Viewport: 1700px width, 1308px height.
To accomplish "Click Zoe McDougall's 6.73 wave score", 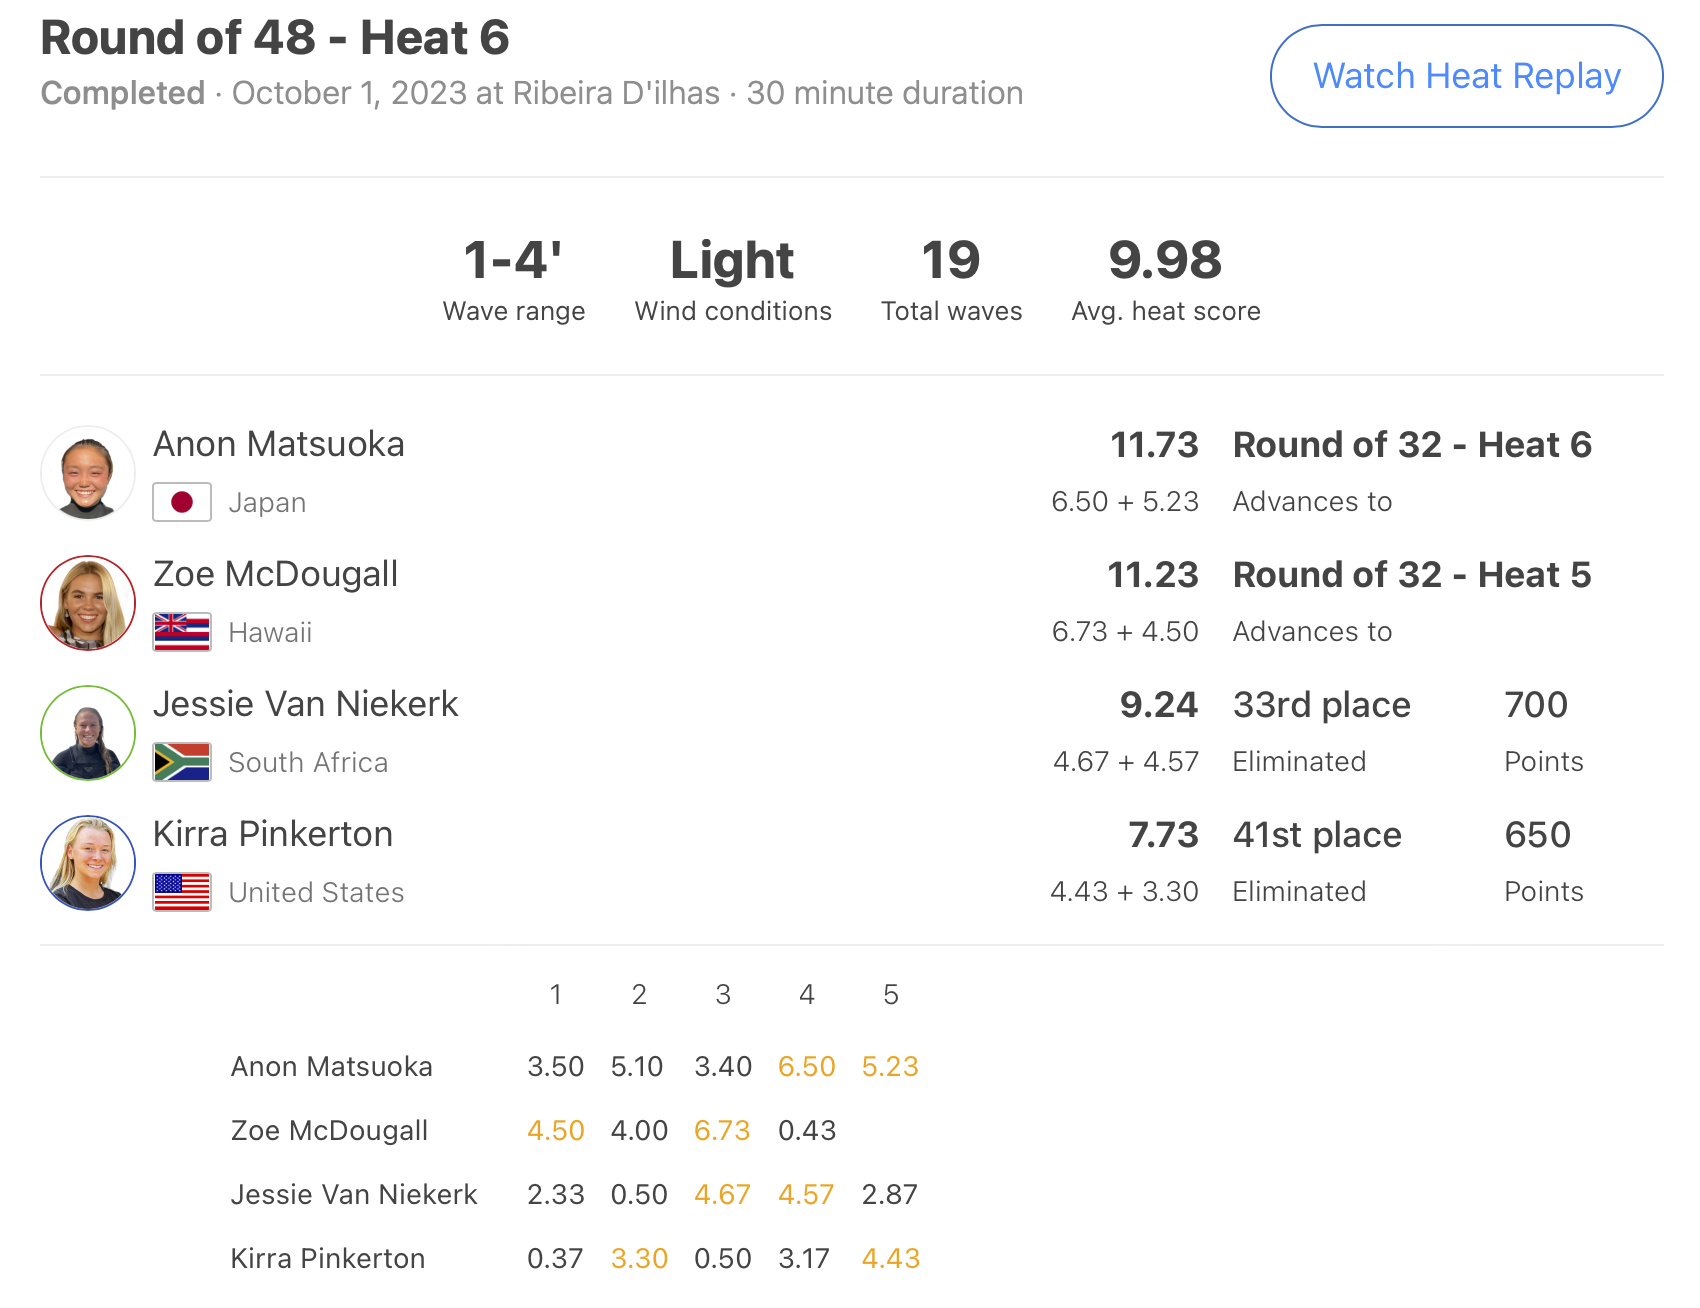I will point(722,1131).
